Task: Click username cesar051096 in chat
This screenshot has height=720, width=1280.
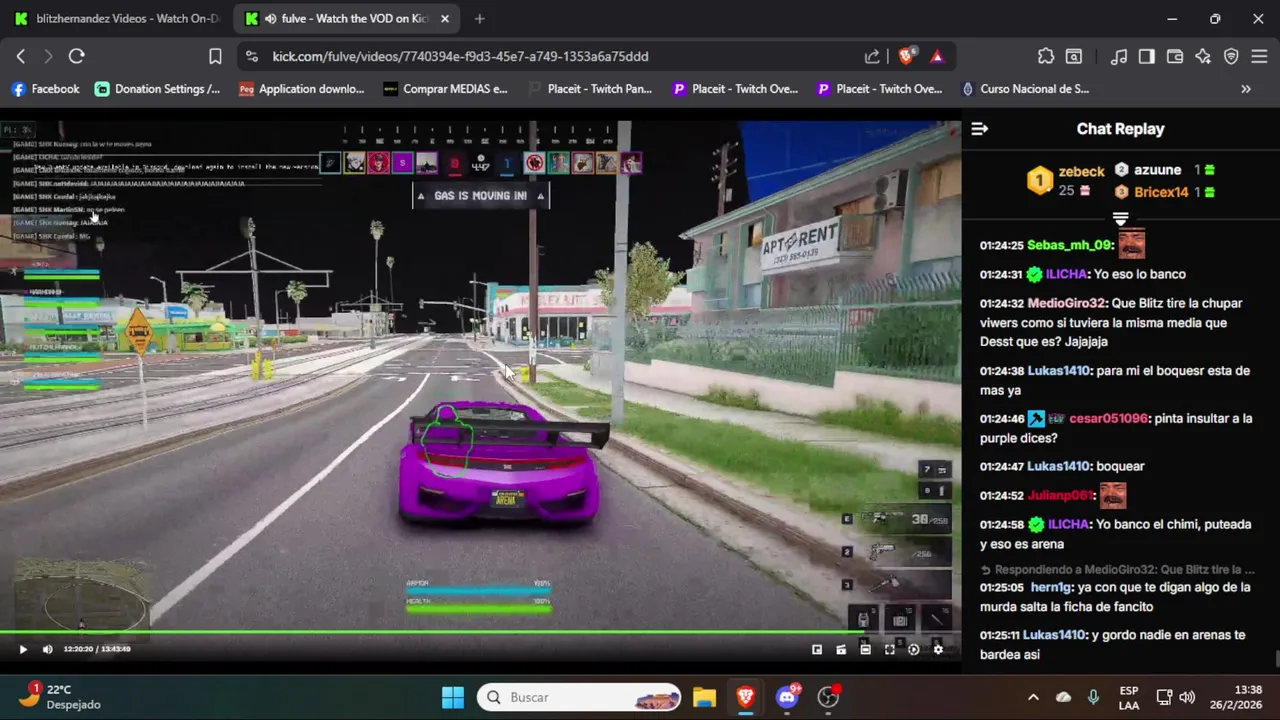Action: tap(1108, 419)
